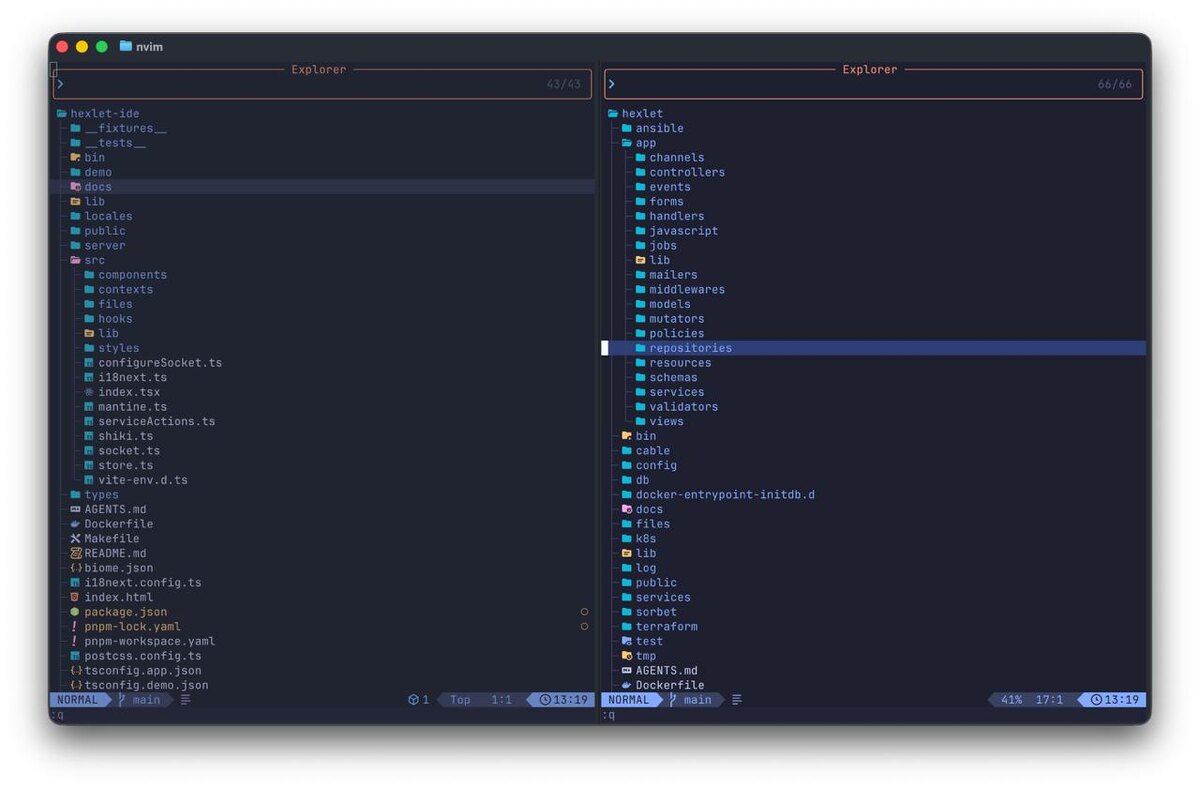This screenshot has height=789, width=1200.
Task: Click the cube icon with count 1
Action: click(413, 700)
